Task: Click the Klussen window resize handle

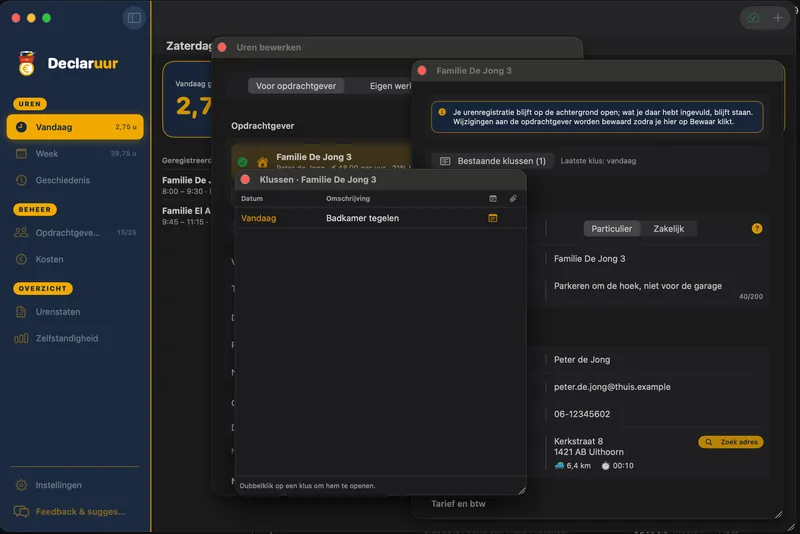Action: click(521, 491)
